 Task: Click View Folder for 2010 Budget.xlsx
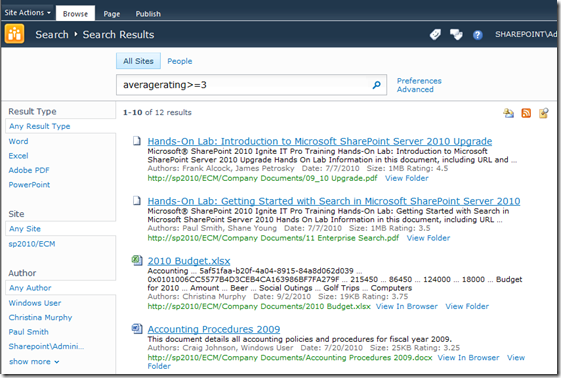(467, 306)
